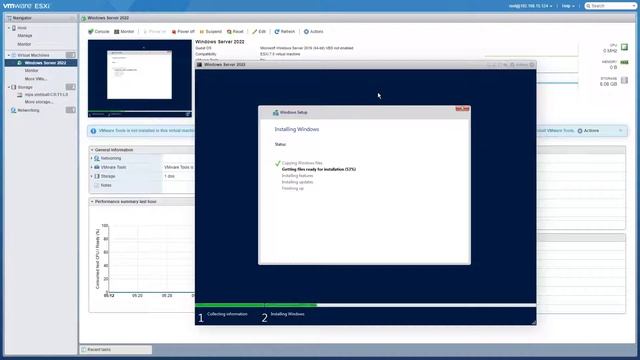The height and width of the screenshot is (360, 640).
Task: Expand the Networking row in General information
Action: [91, 158]
